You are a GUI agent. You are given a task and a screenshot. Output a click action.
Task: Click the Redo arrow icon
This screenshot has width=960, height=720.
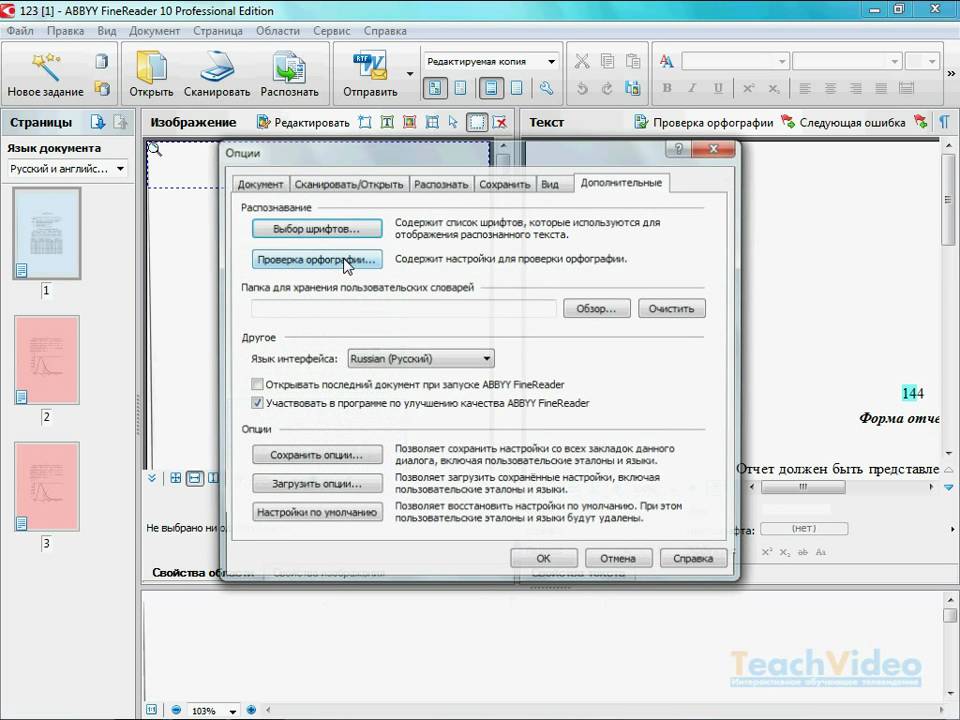pyautogui.click(x=607, y=89)
